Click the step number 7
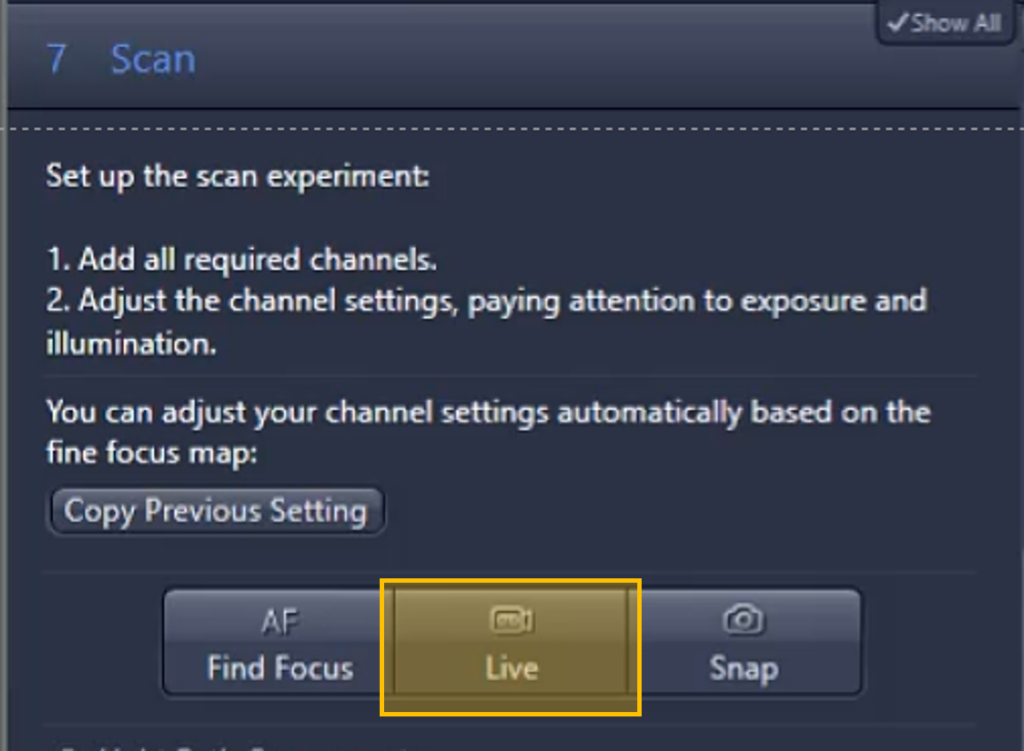The width and height of the screenshot is (1024, 751). (x=56, y=59)
